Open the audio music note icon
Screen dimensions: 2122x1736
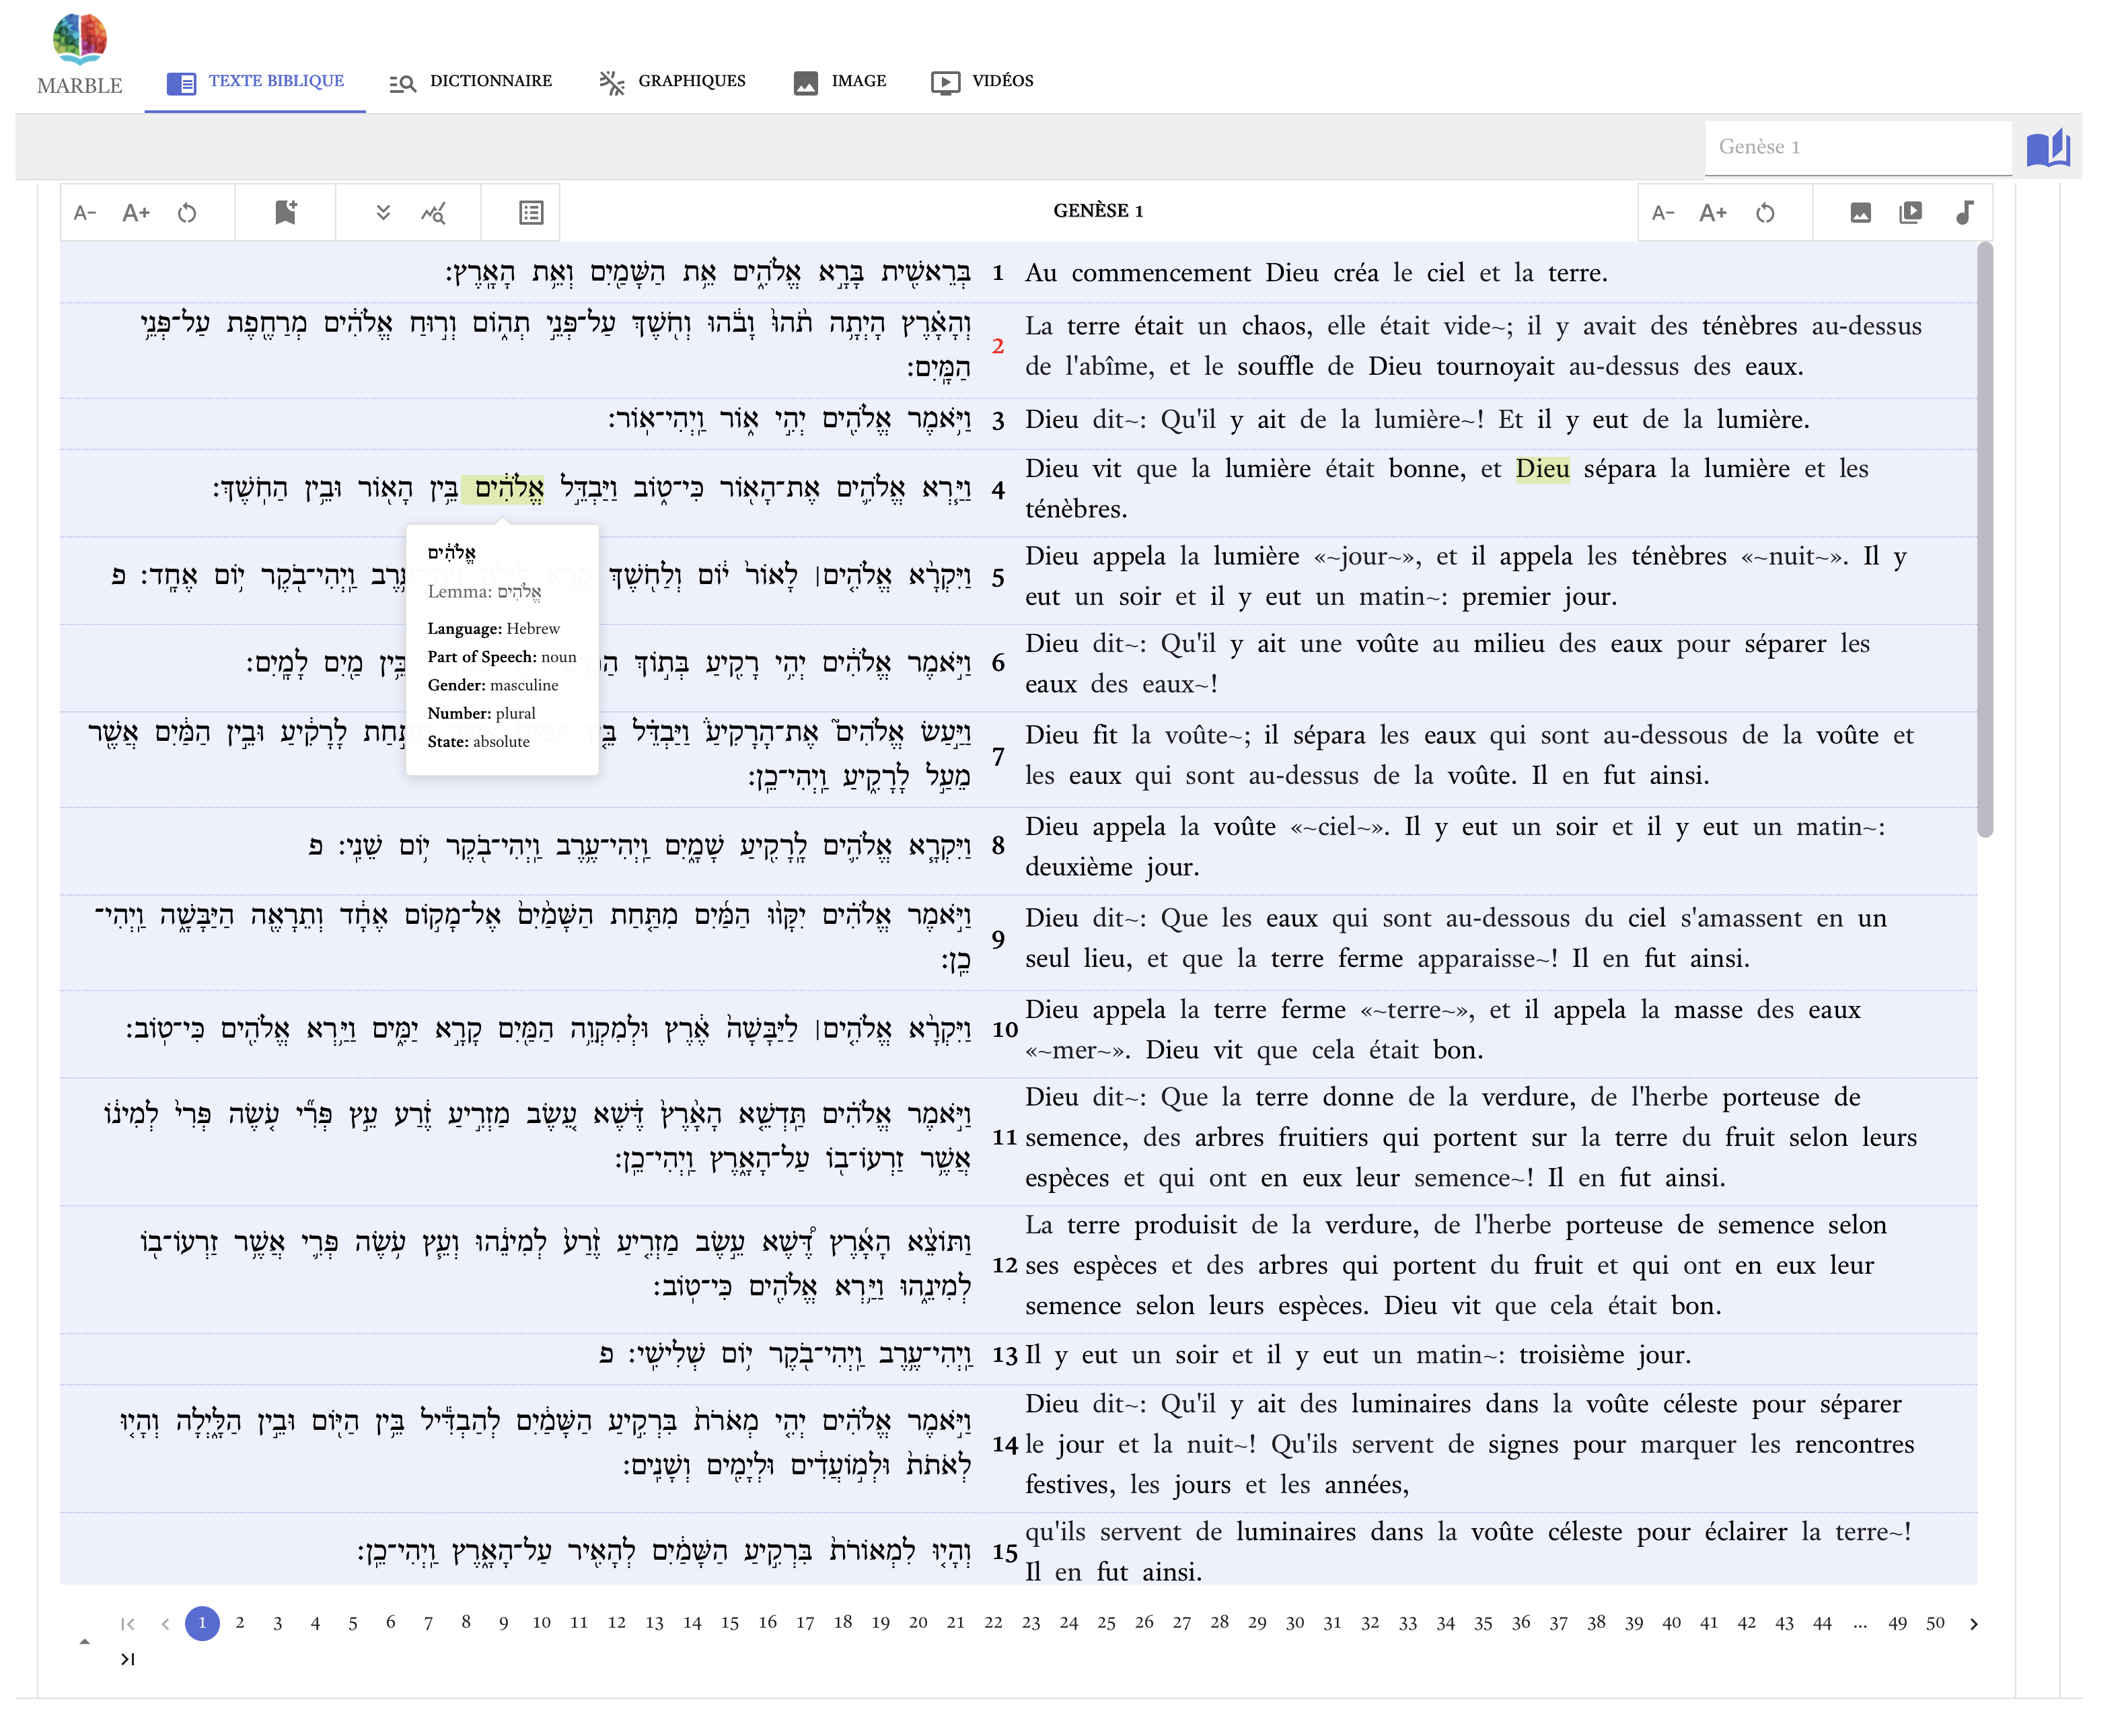click(1964, 212)
